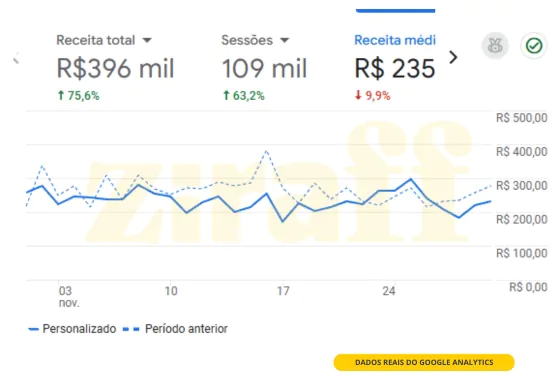This screenshot has width=560, height=380.
Task: Toggle the Período anterior legend item
Action: pos(175,329)
